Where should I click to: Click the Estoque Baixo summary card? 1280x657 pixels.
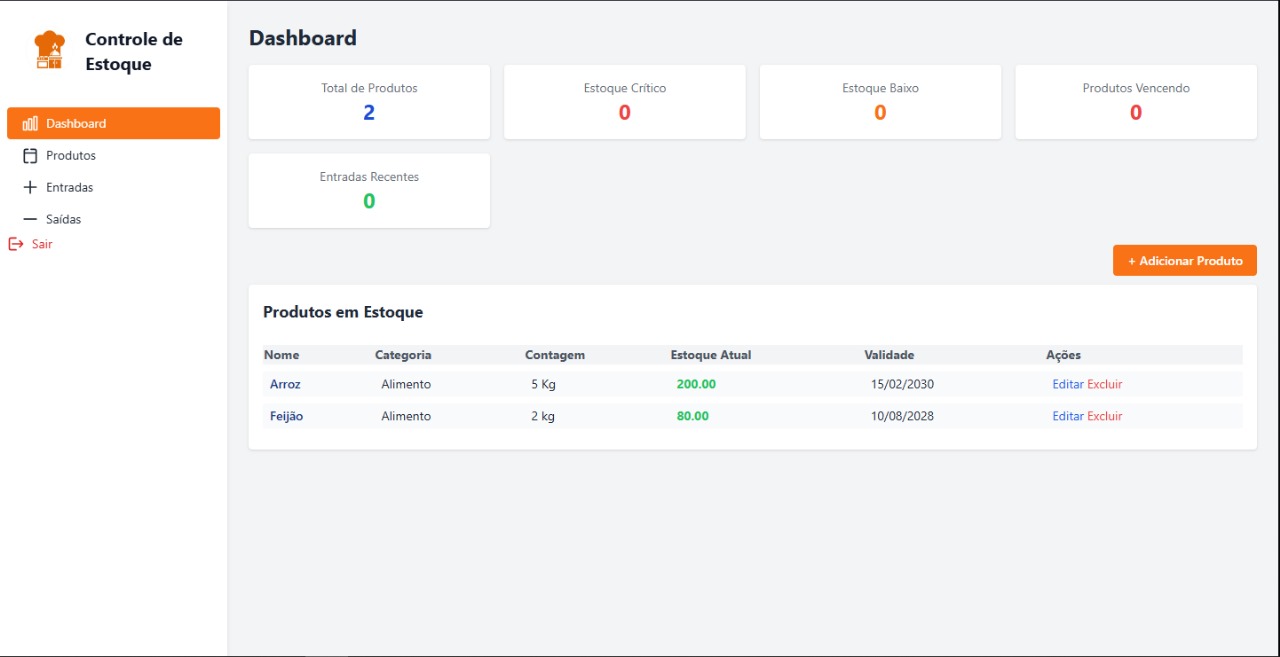pyautogui.click(x=880, y=102)
